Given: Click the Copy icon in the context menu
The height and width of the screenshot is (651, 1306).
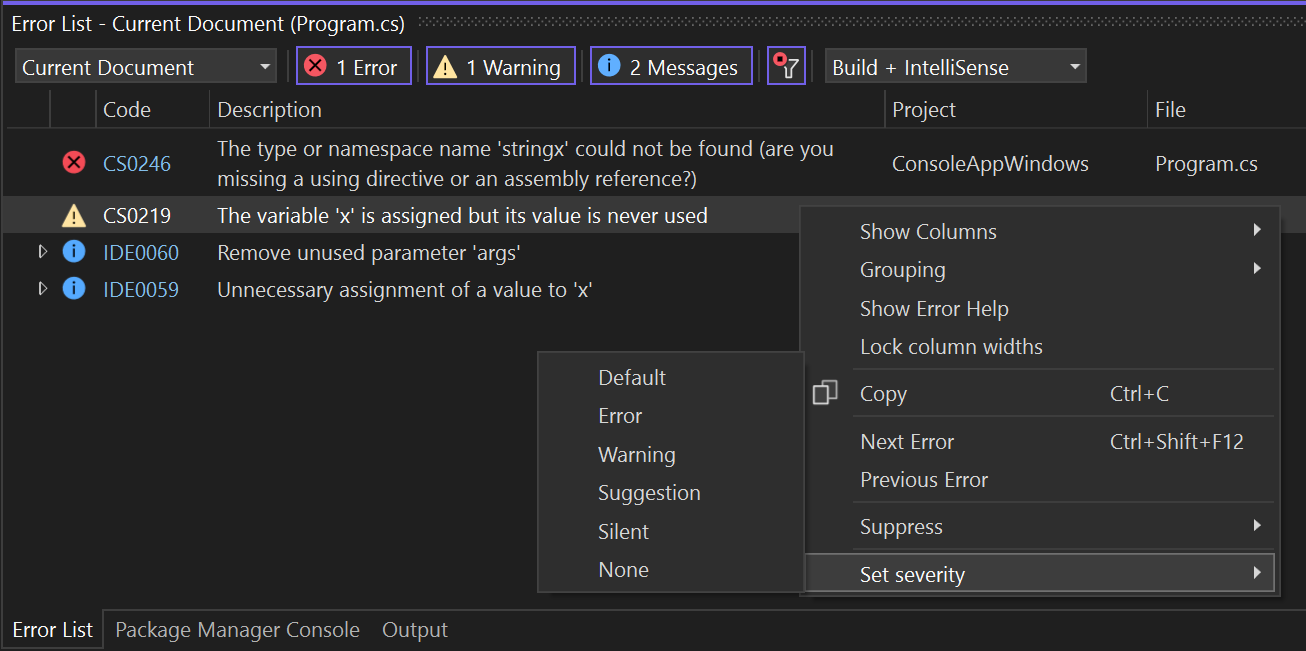Looking at the screenshot, I should (x=825, y=393).
